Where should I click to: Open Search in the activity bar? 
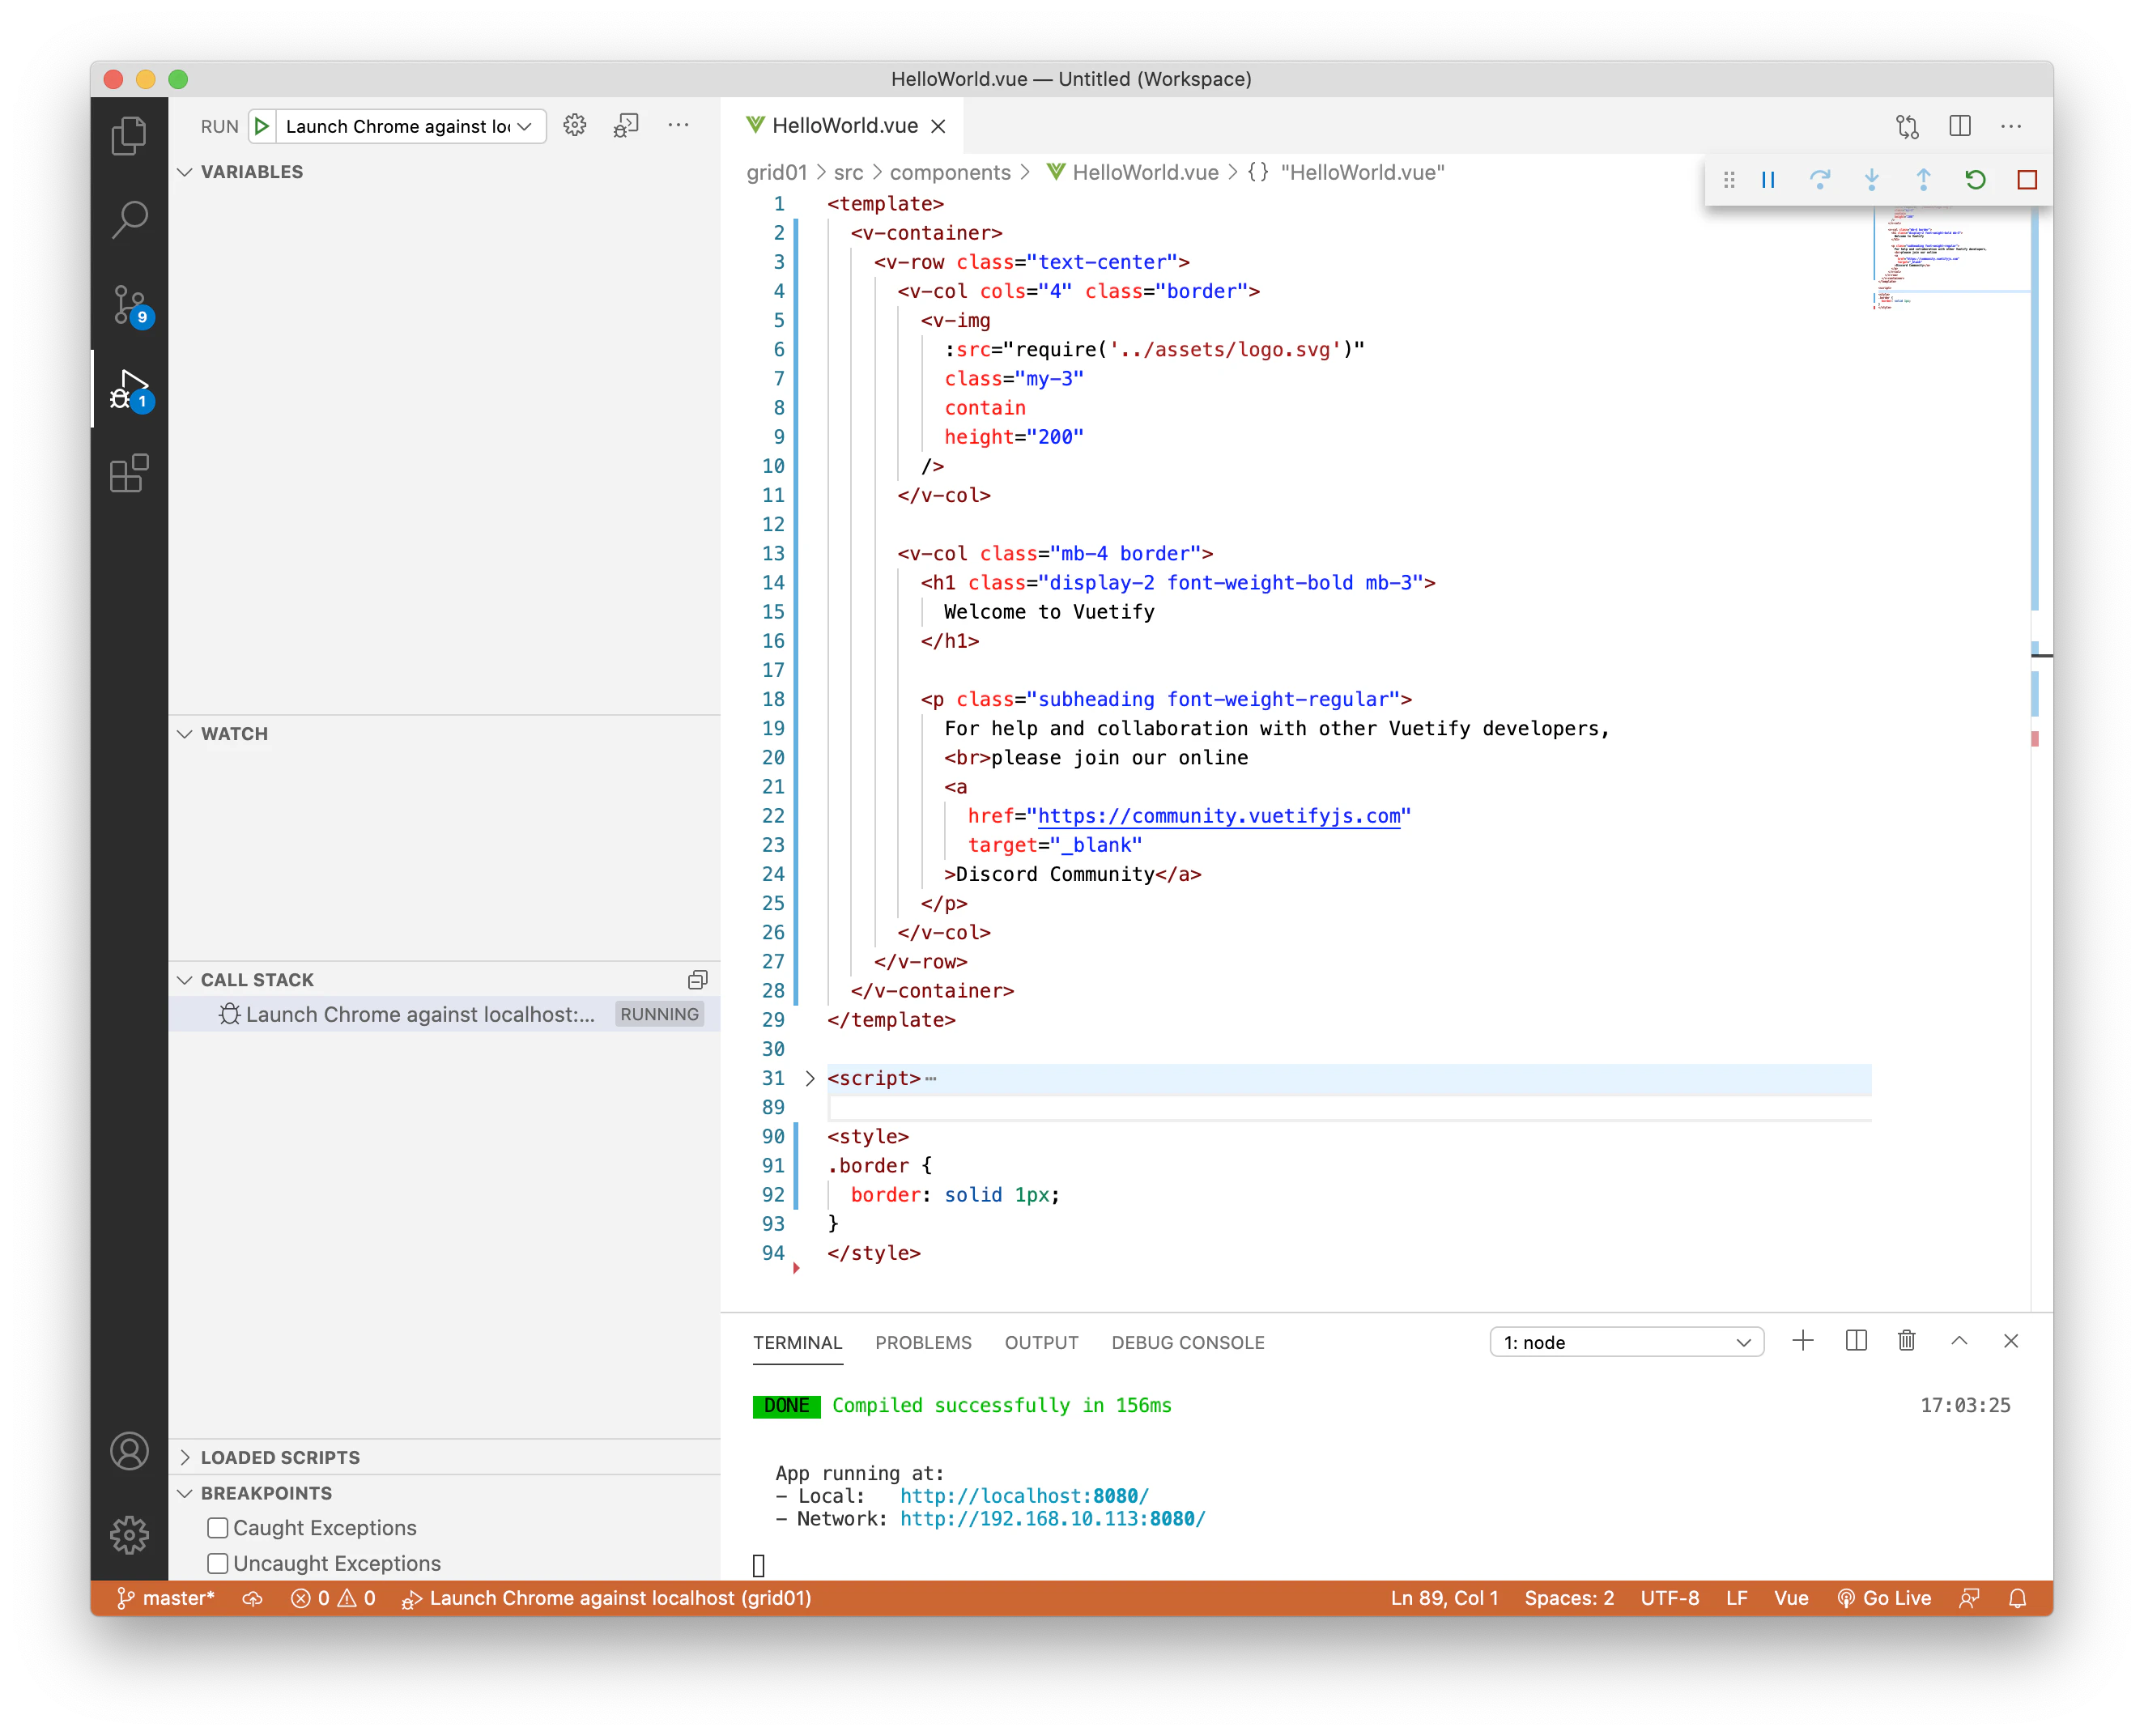click(129, 219)
